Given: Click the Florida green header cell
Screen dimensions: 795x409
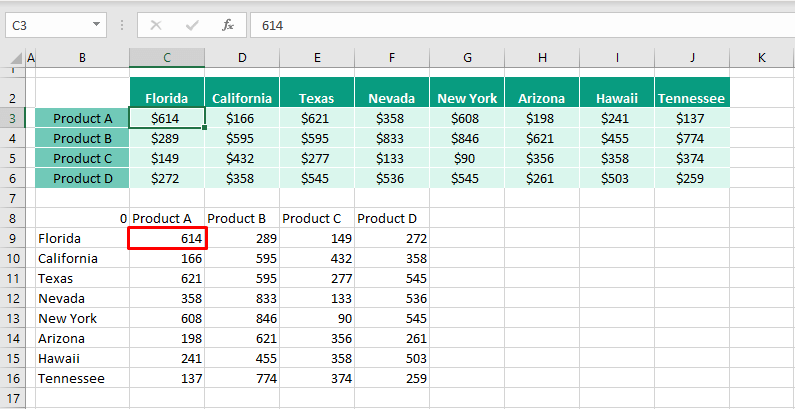Looking at the screenshot, I should click(167, 98).
